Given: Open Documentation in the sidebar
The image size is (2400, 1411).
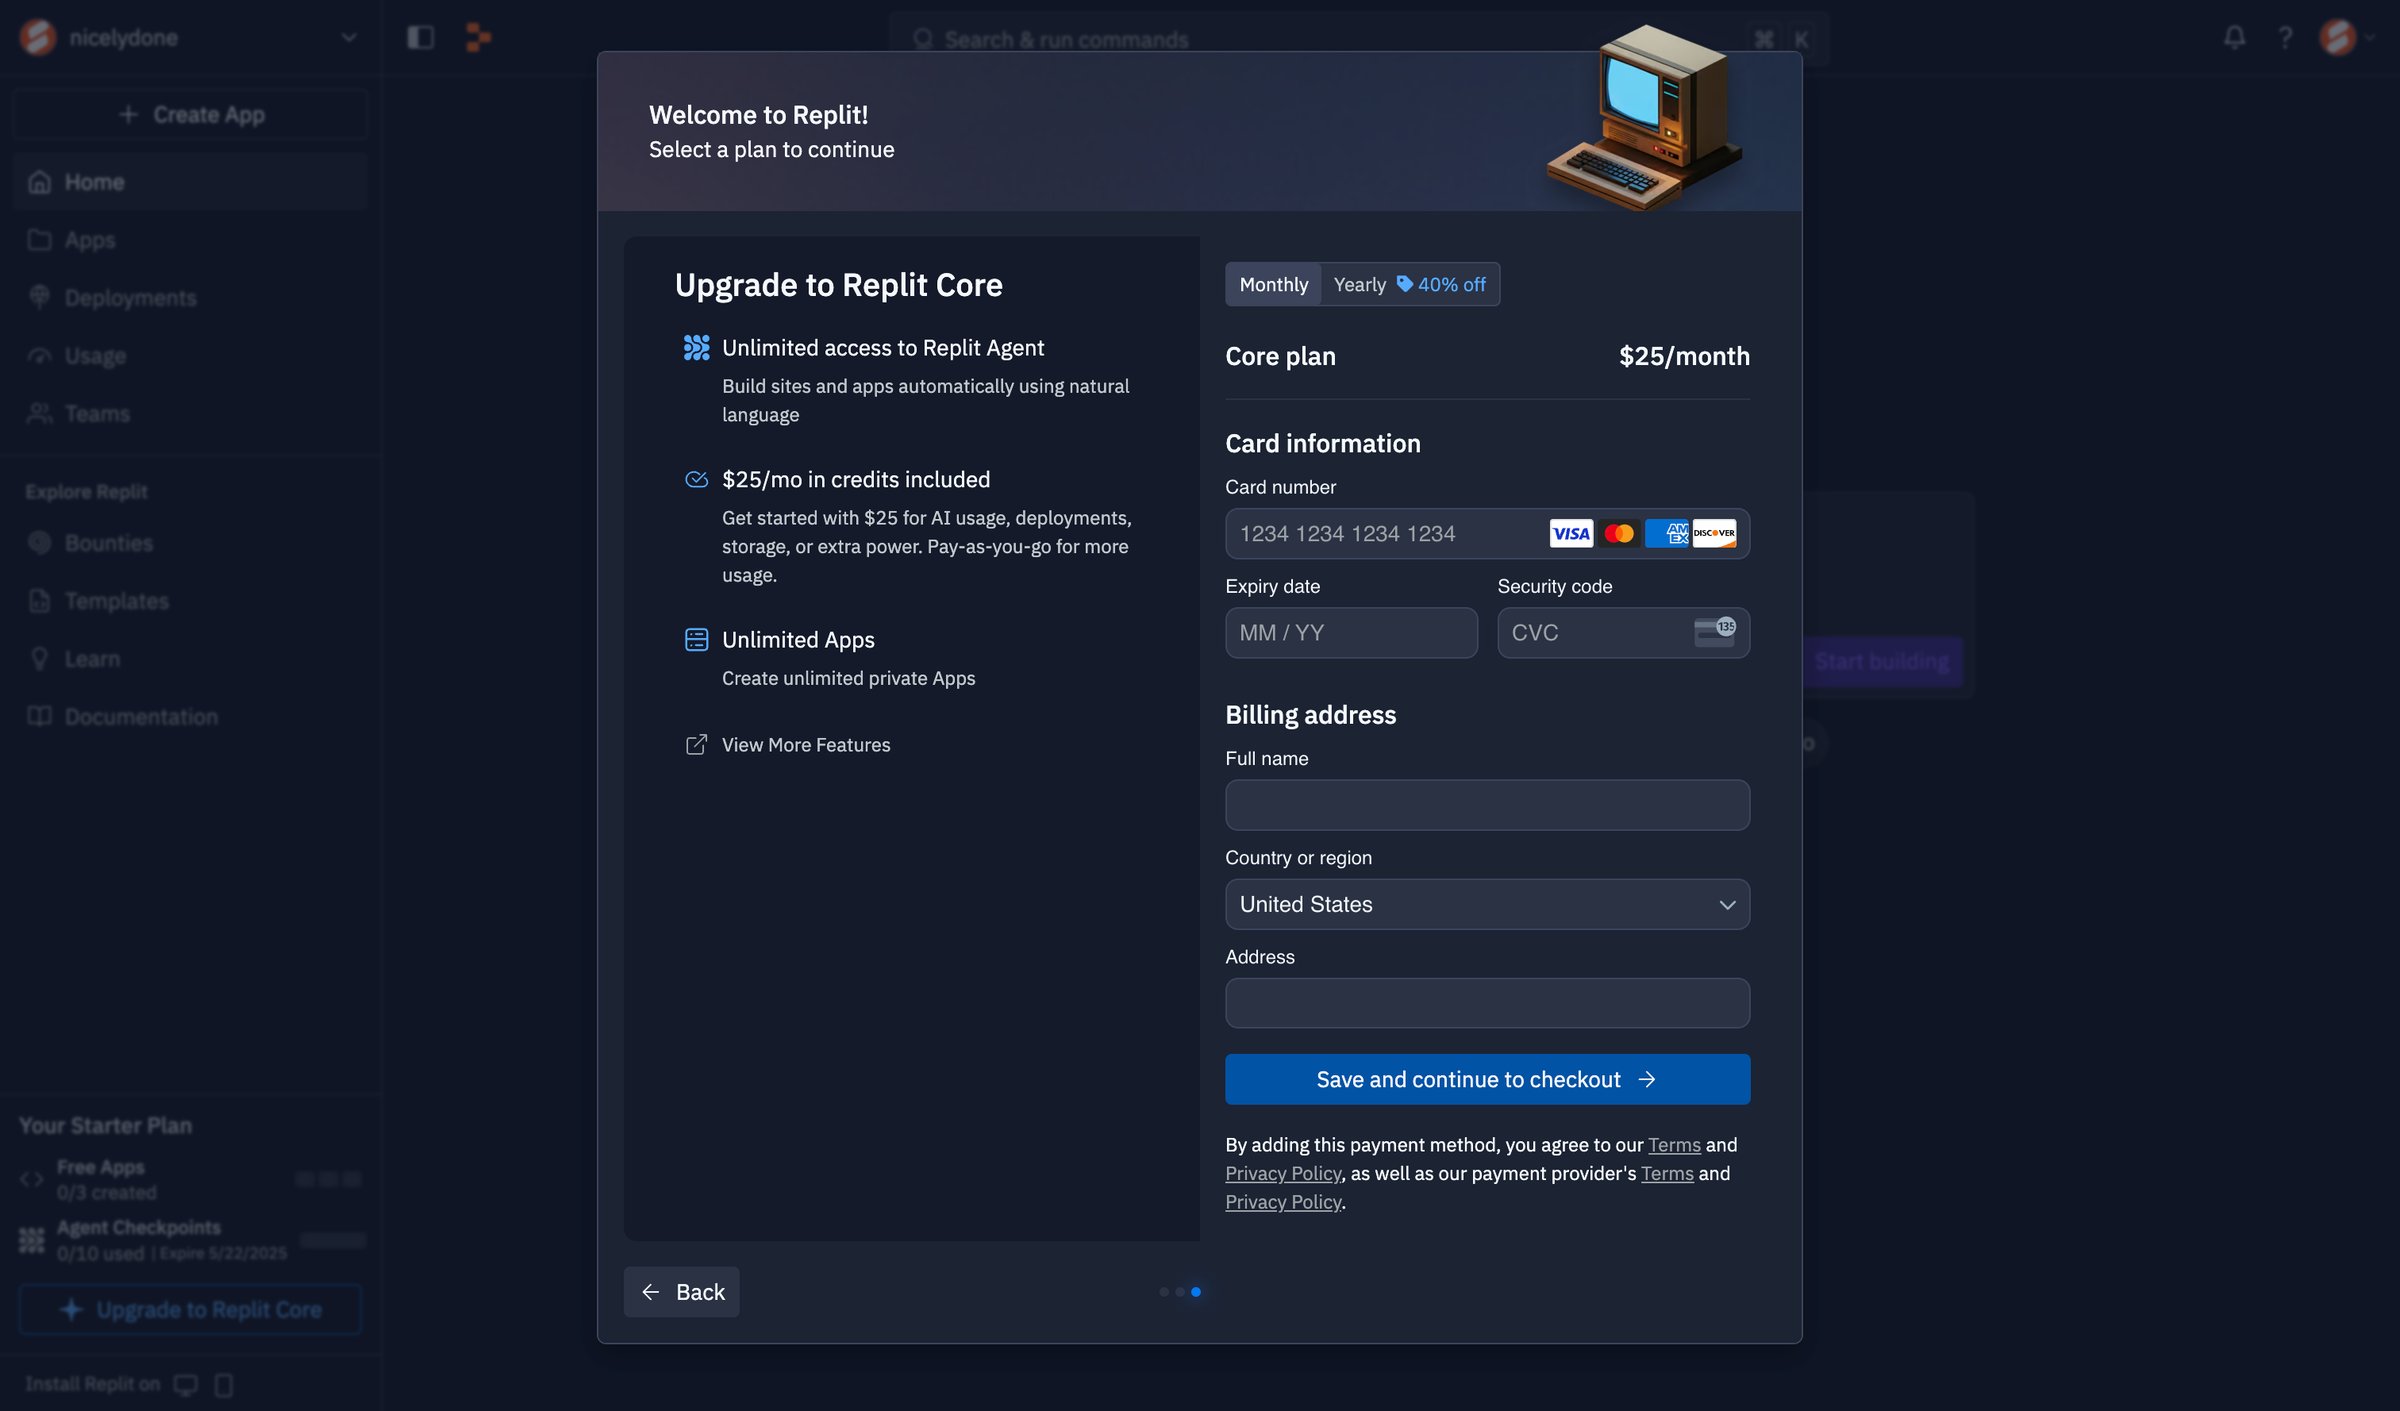Looking at the screenshot, I should (190, 717).
